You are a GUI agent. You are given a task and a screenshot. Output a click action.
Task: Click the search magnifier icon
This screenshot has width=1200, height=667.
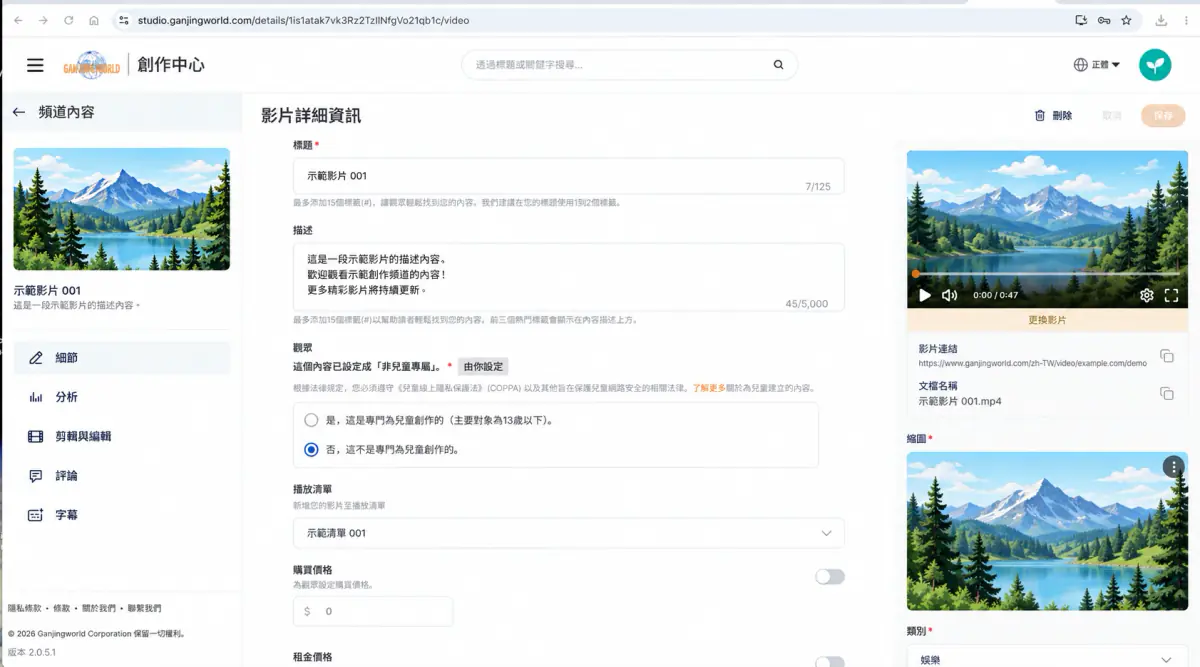(778, 65)
